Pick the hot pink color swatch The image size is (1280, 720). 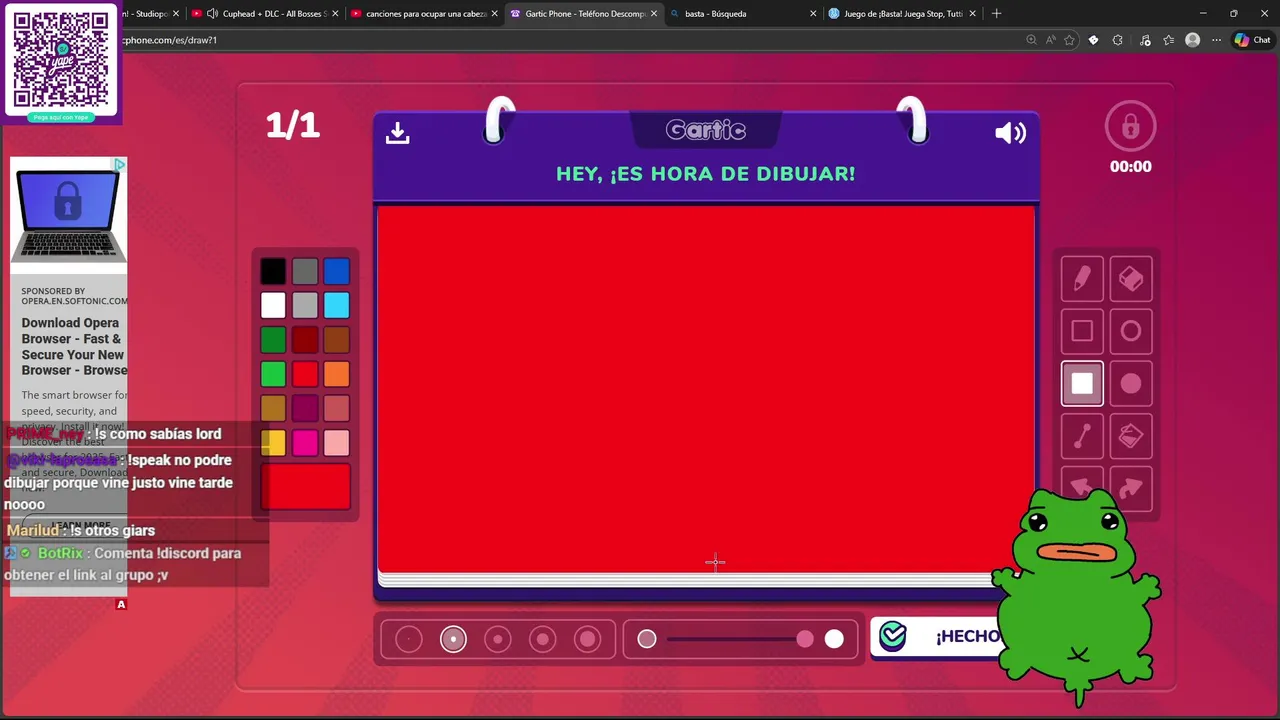coord(305,443)
